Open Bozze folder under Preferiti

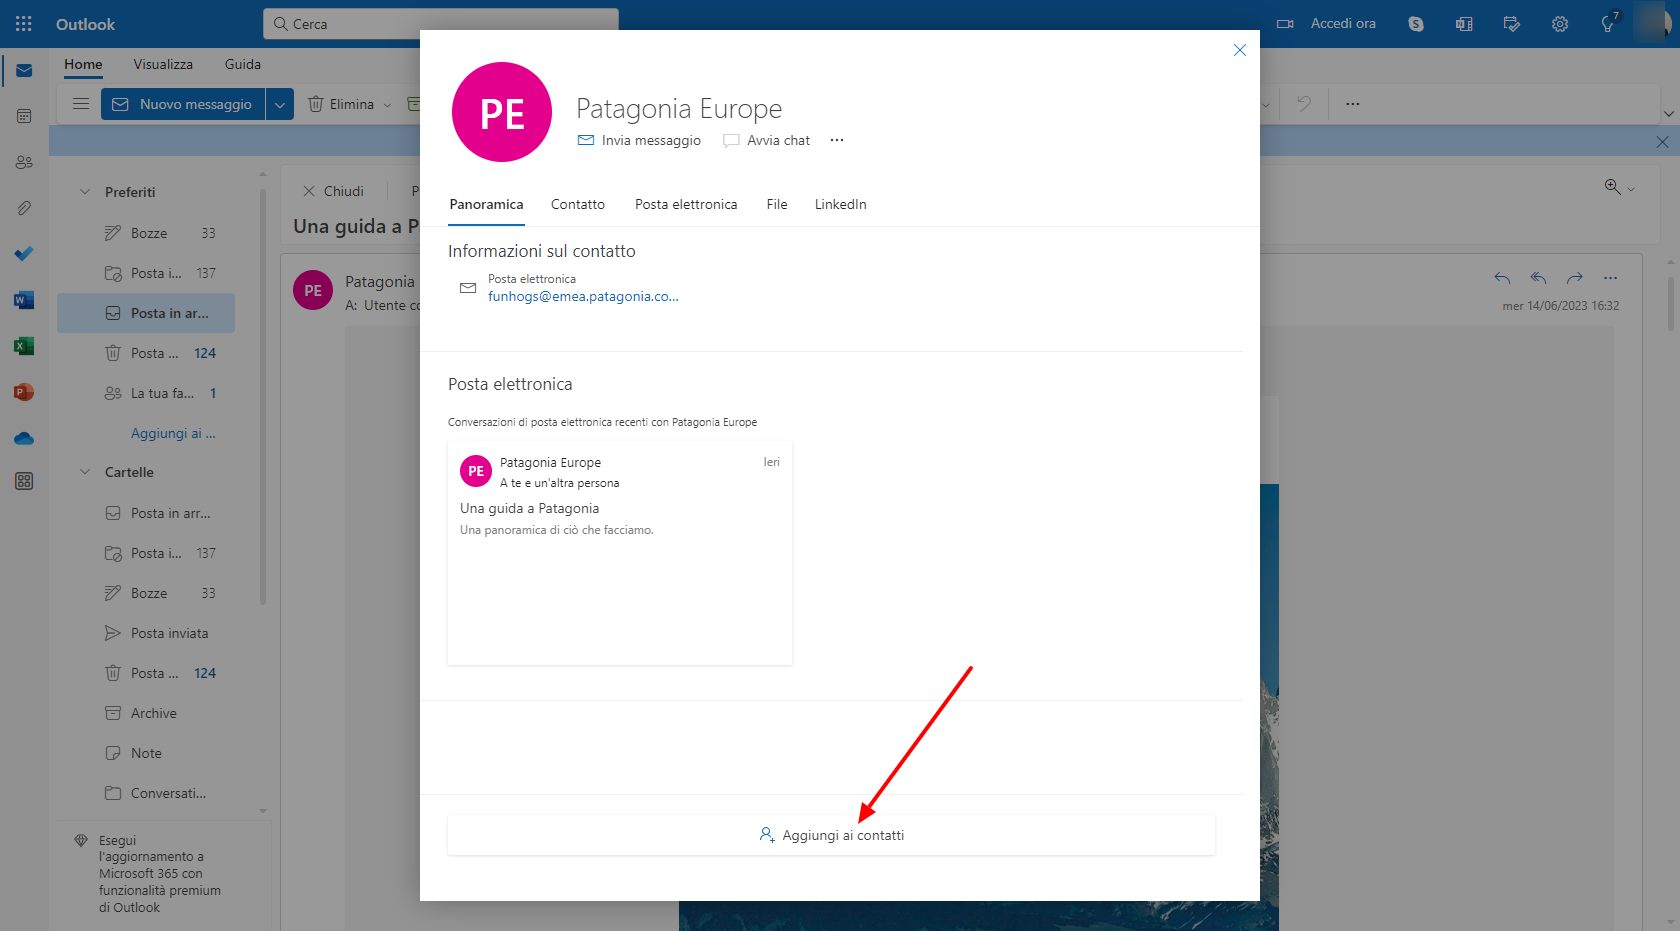click(146, 233)
